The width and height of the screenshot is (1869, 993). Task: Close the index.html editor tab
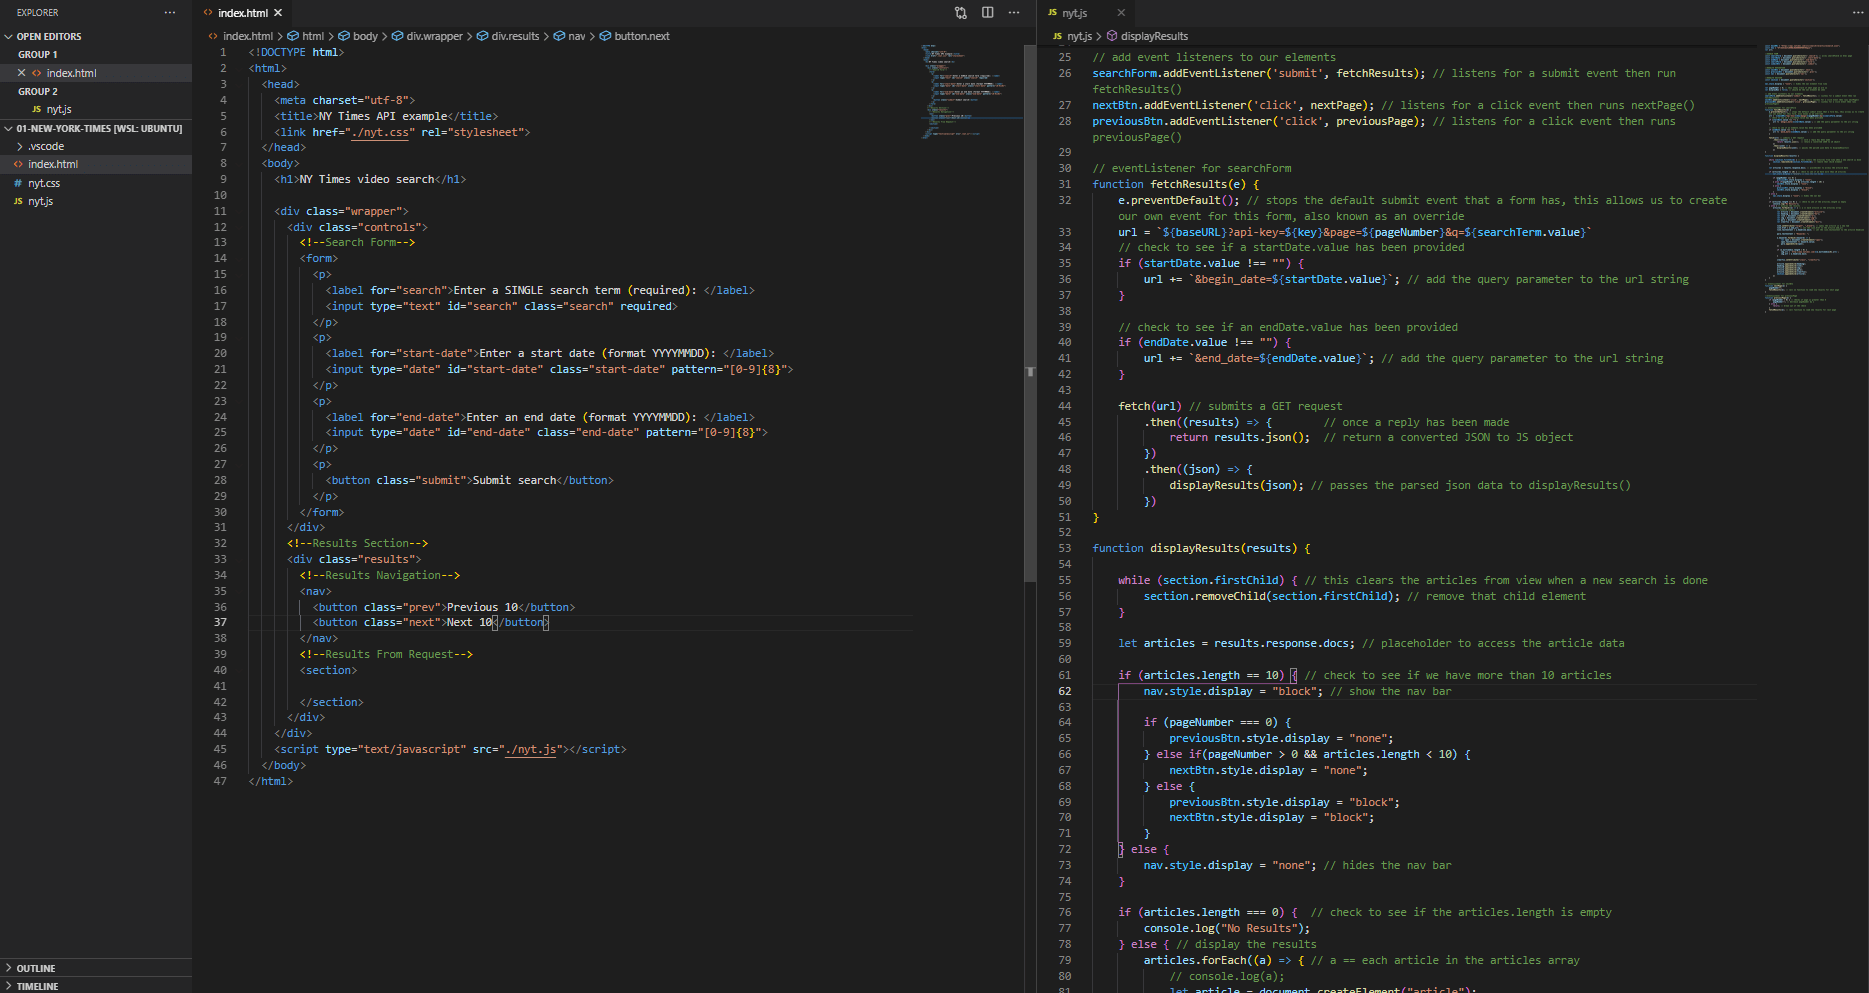point(278,13)
